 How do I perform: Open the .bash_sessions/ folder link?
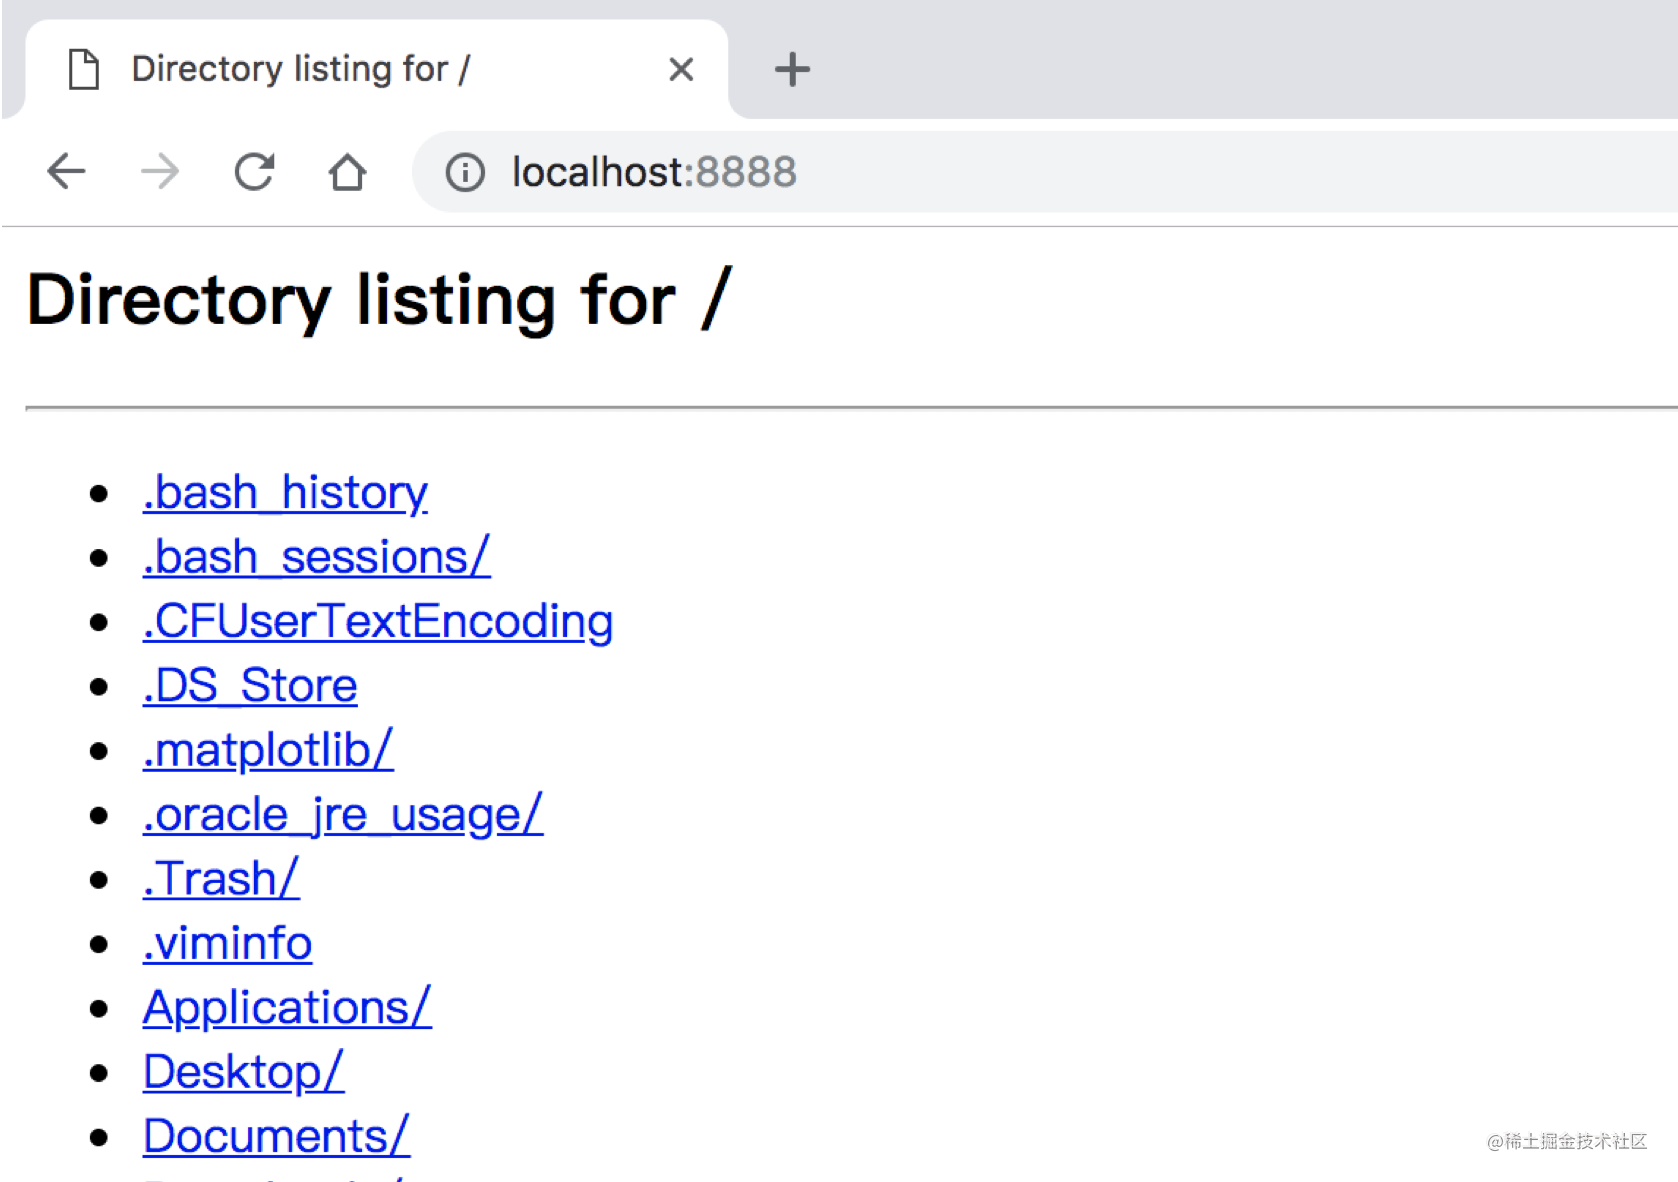(316, 557)
